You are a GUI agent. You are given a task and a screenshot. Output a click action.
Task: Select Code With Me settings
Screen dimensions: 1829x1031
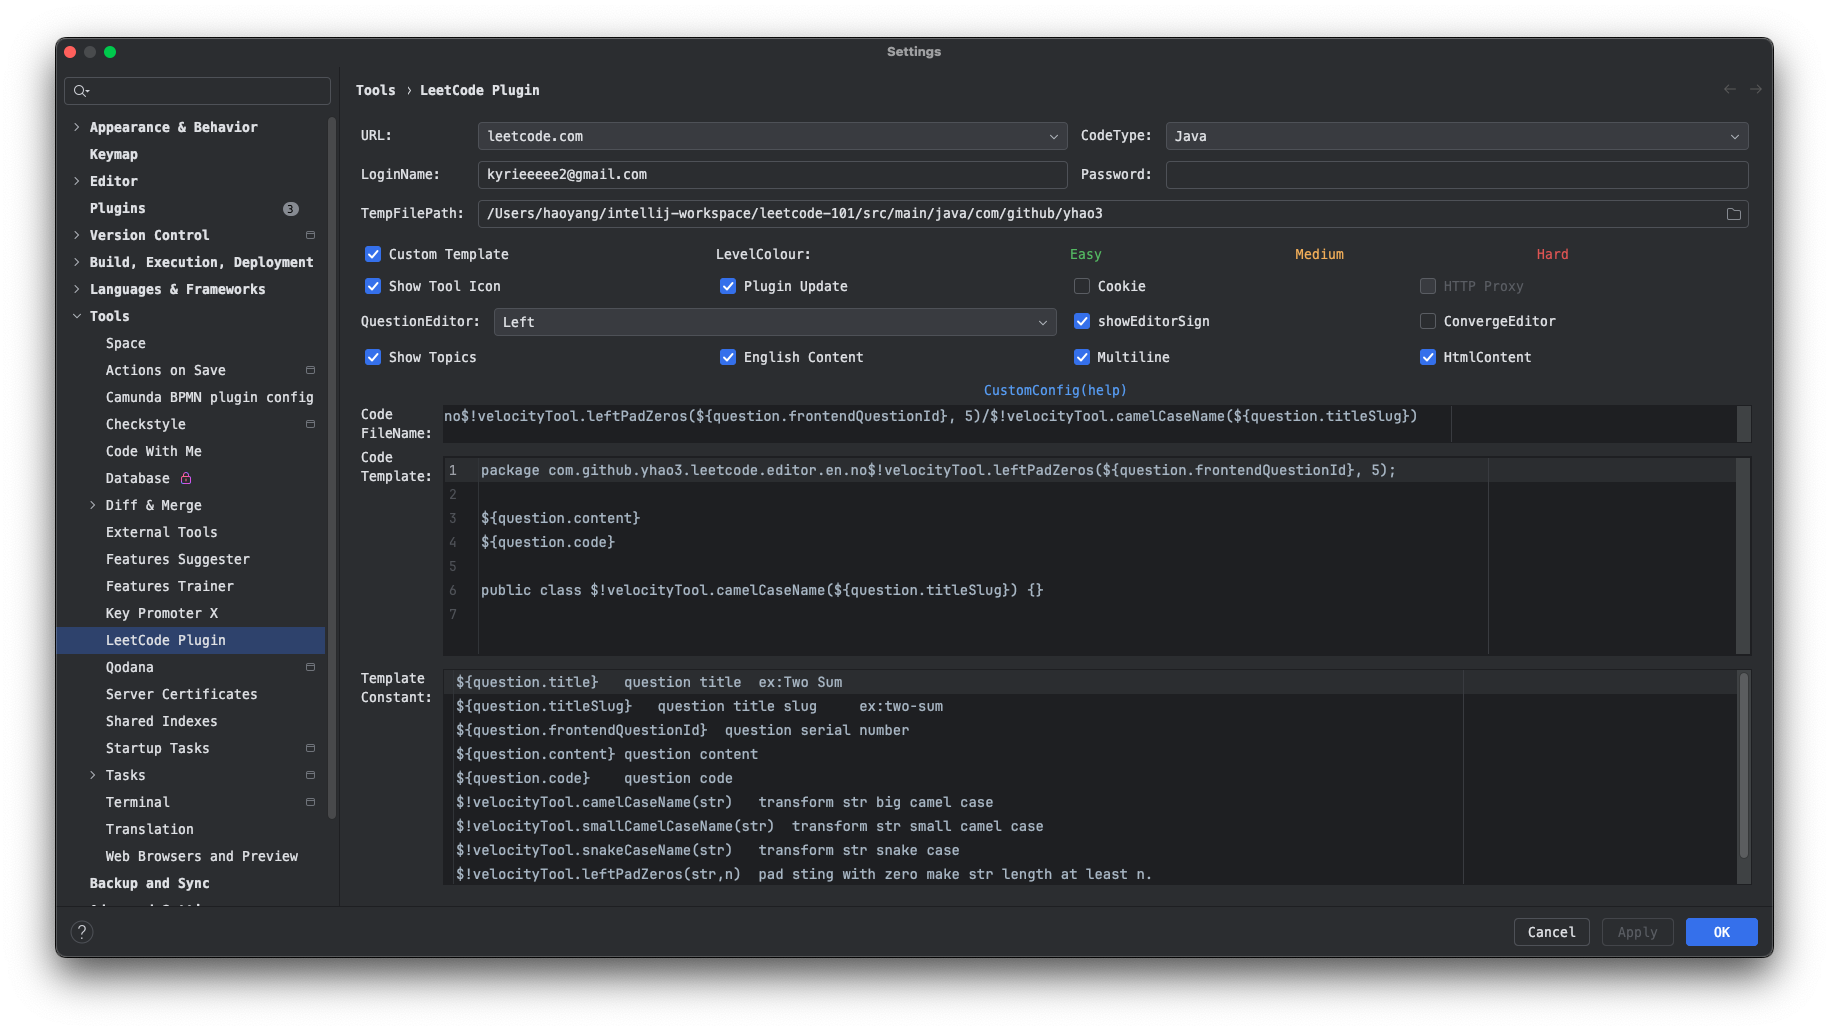click(x=154, y=451)
